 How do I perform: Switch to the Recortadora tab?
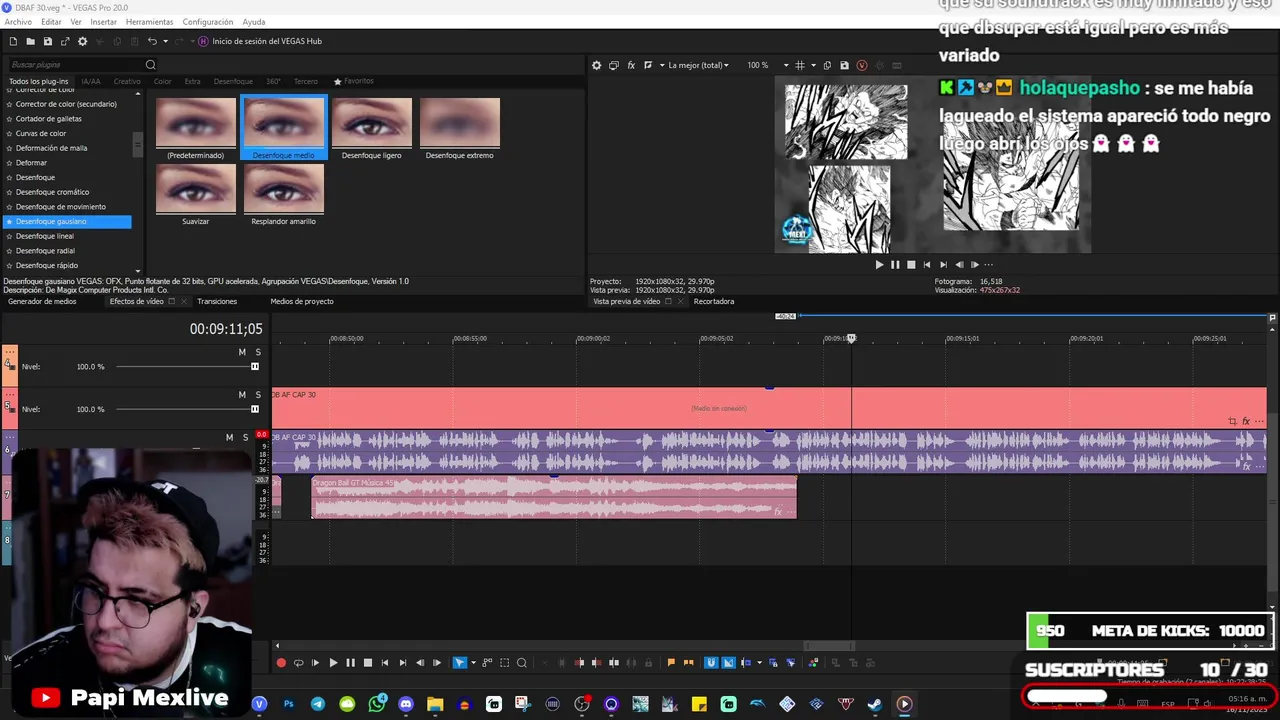(x=714, y=301)
